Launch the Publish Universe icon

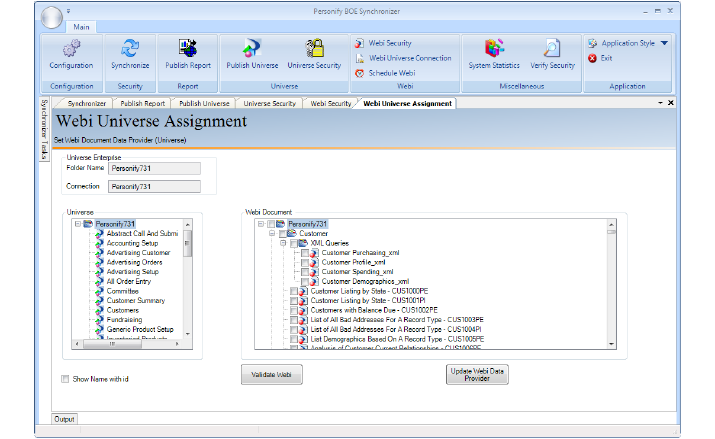[252, 50]
